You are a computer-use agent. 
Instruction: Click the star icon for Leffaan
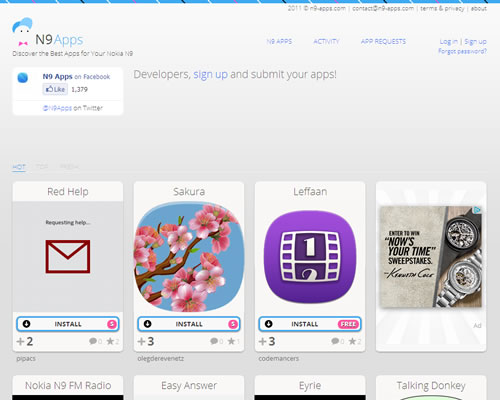352,341
